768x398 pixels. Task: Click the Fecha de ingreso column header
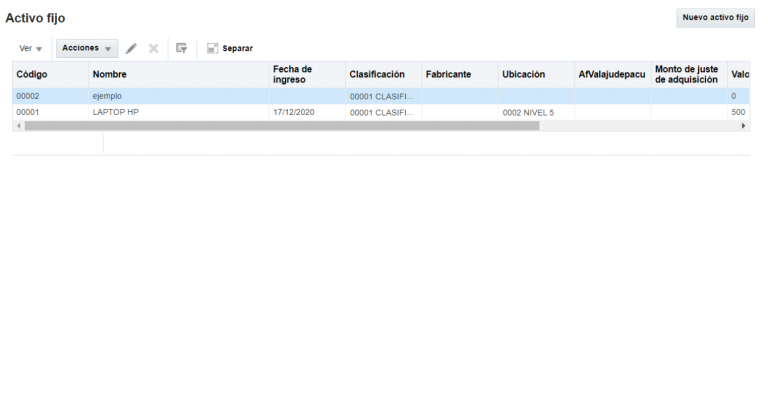click(x=307, y=74)
